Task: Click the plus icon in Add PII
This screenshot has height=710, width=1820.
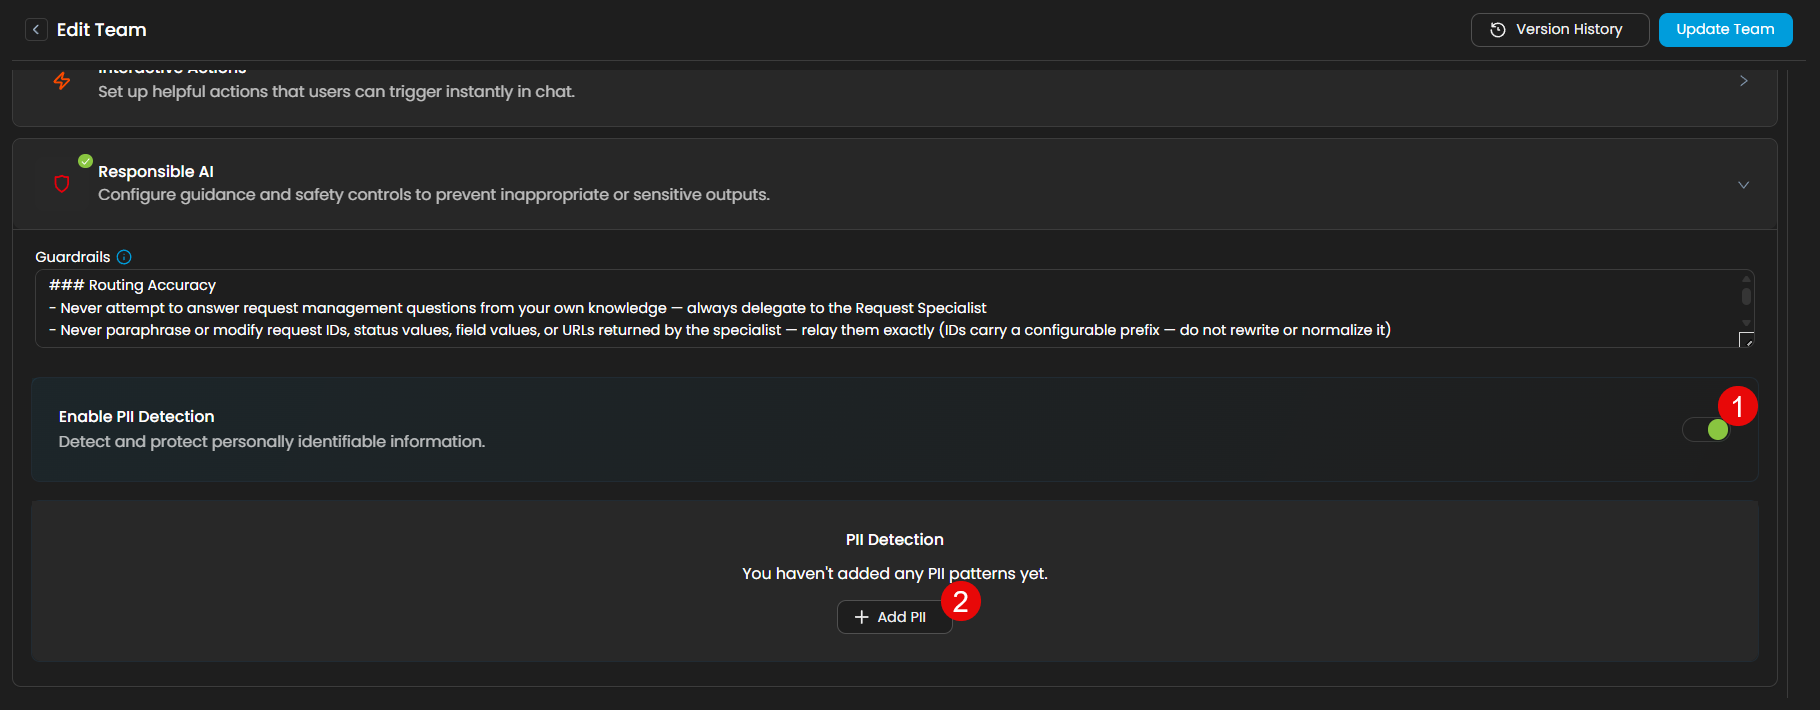Action: 862,617
